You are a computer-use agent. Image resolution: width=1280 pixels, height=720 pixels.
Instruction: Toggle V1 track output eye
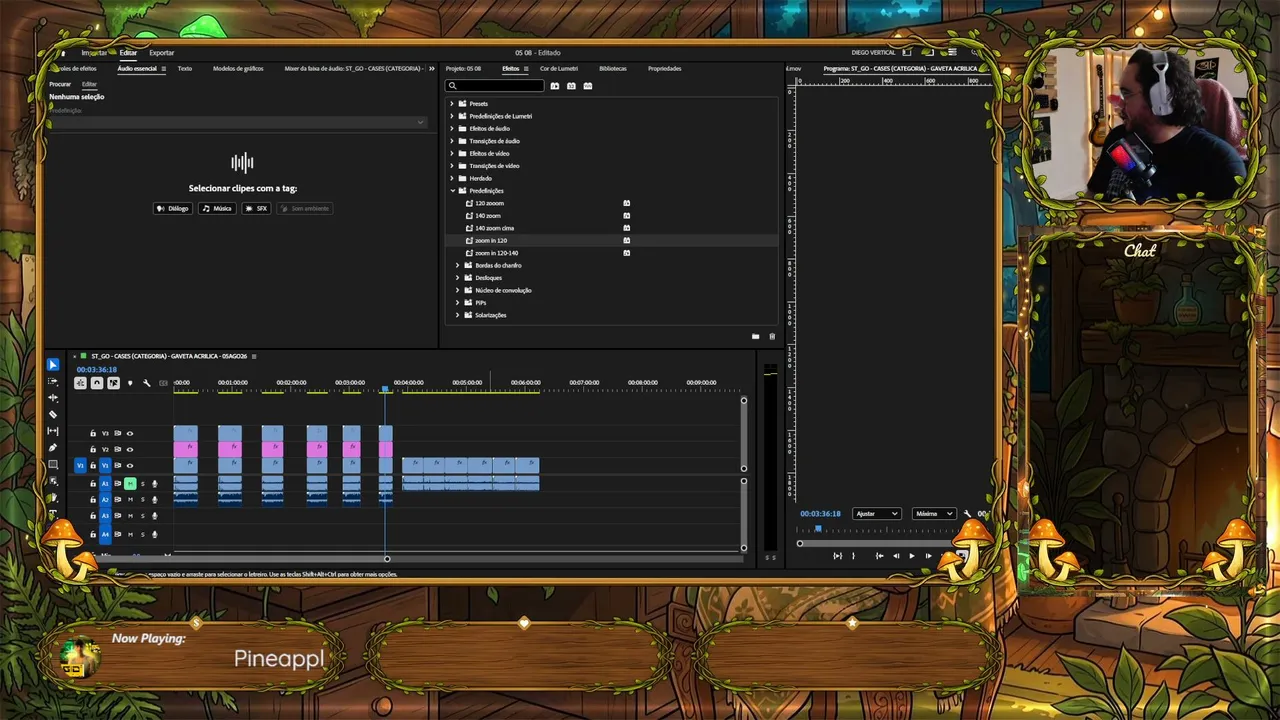click(129, 466)
